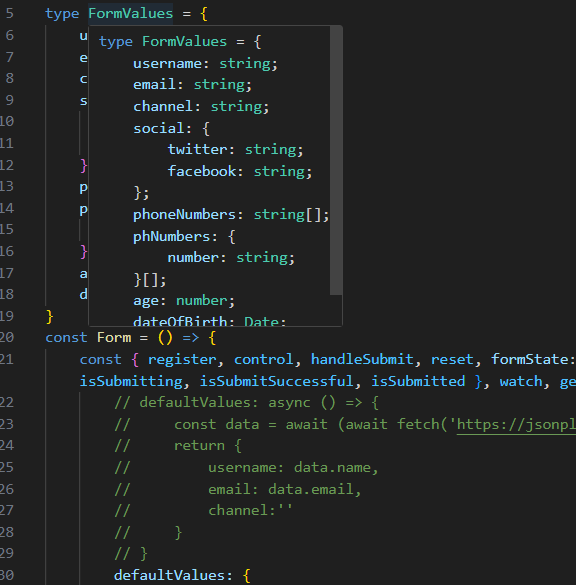576x585 pixels.
Task: Click the isSubmitting identifier
Action: (131, 381)
